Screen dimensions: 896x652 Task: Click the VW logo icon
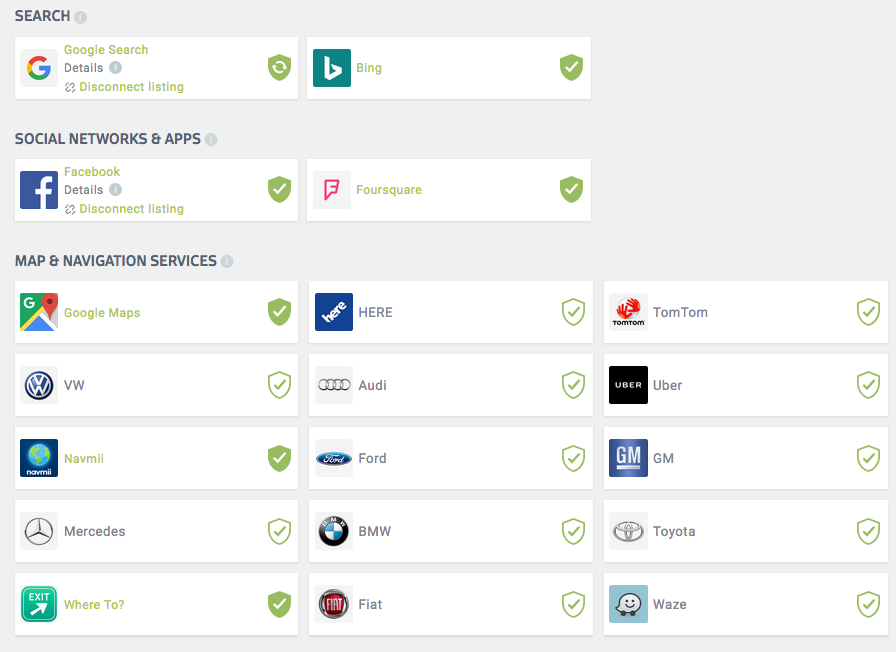[39, 385]
